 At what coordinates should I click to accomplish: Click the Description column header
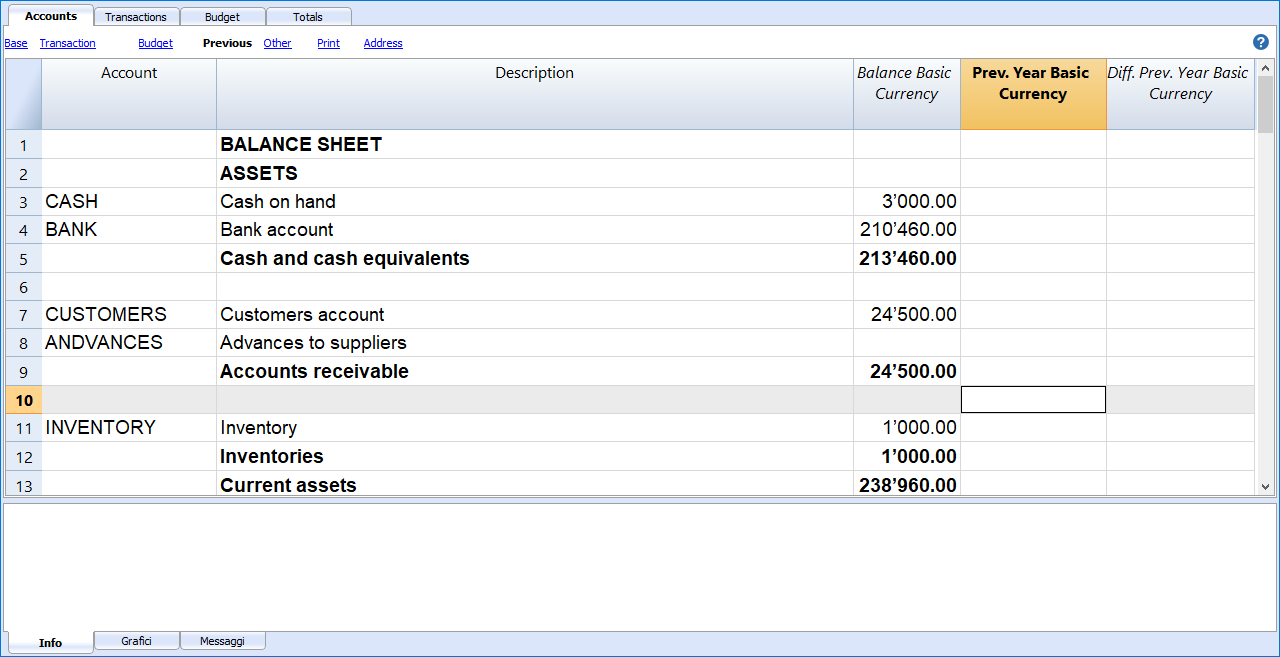(535, 94)
